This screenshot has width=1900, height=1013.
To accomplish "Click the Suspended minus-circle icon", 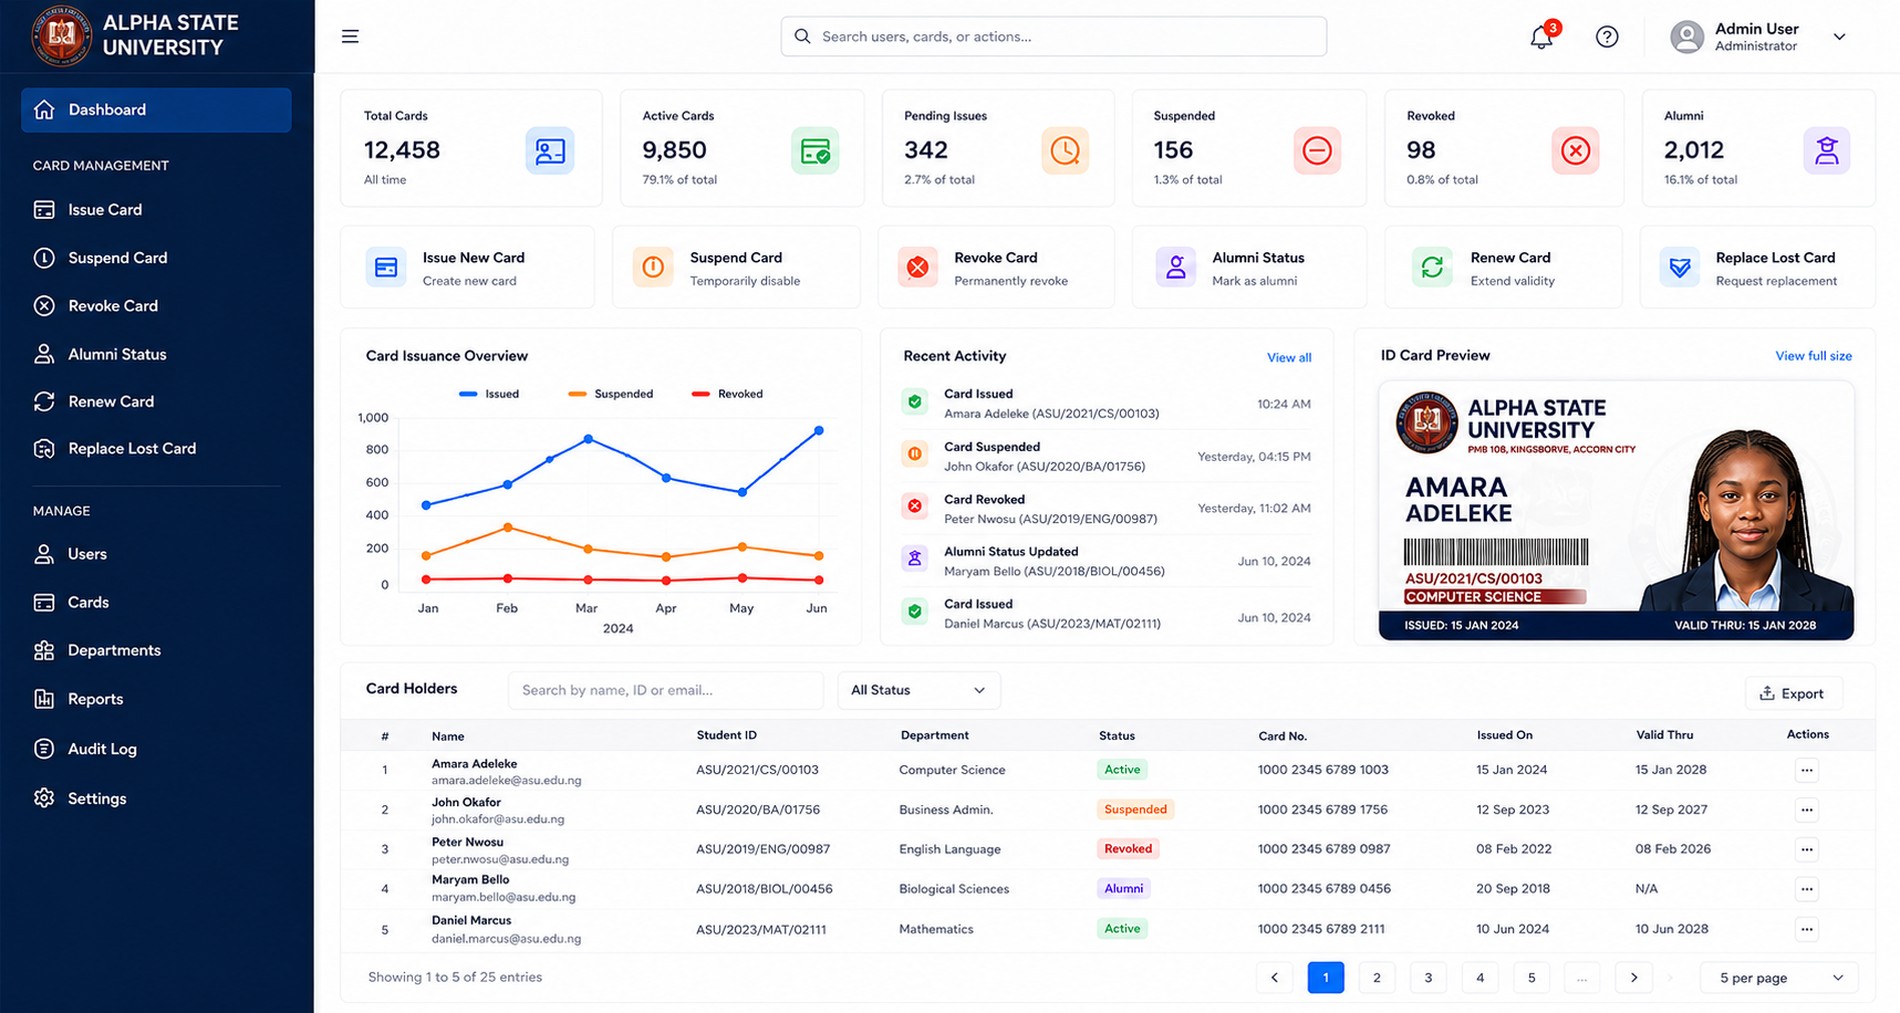I will pos(1317,151).
